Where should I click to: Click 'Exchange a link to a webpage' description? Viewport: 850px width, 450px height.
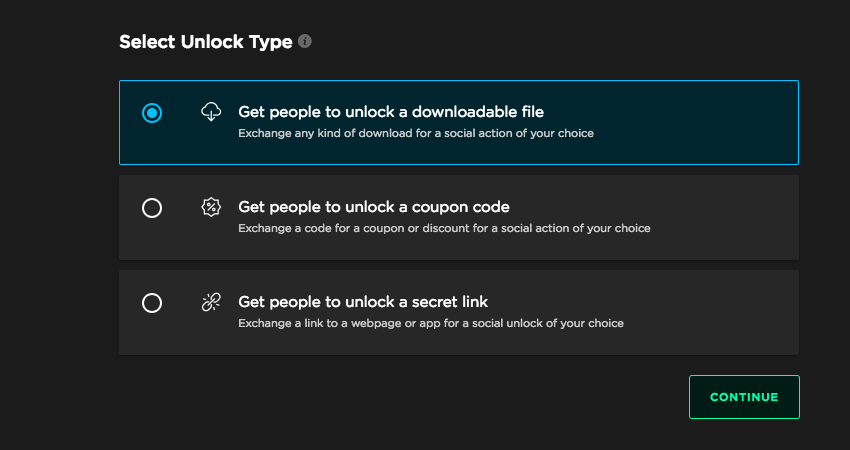(x=430, y=323)
